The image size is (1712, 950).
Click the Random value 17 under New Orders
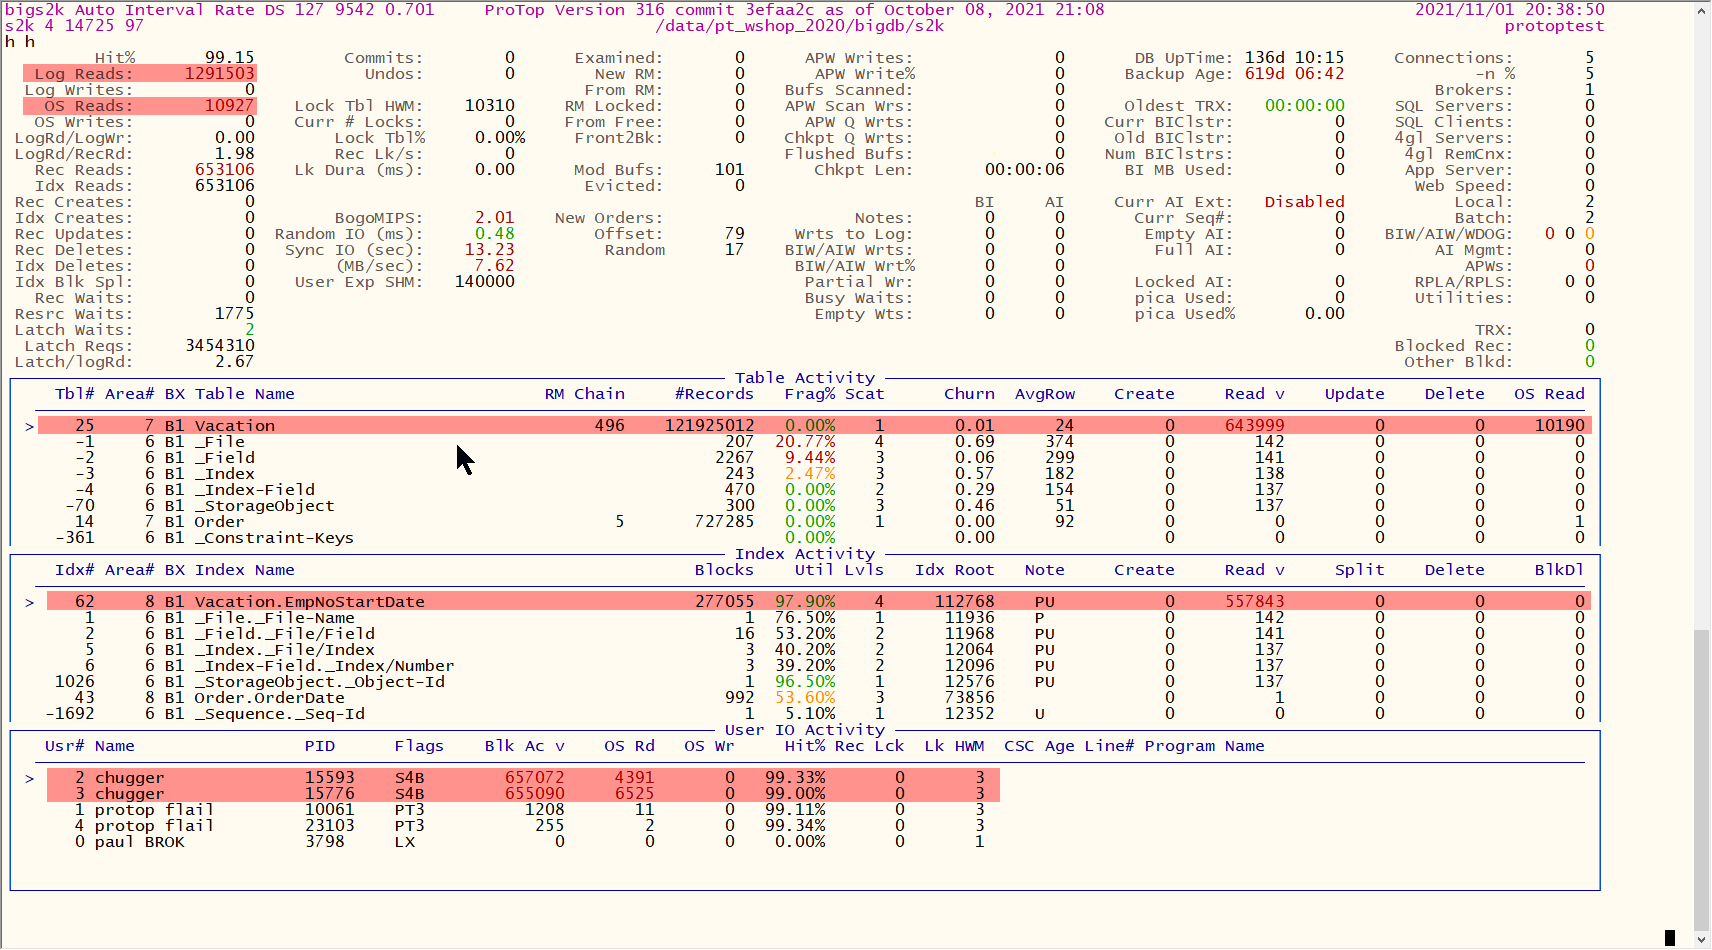click(x=735, y=250)
